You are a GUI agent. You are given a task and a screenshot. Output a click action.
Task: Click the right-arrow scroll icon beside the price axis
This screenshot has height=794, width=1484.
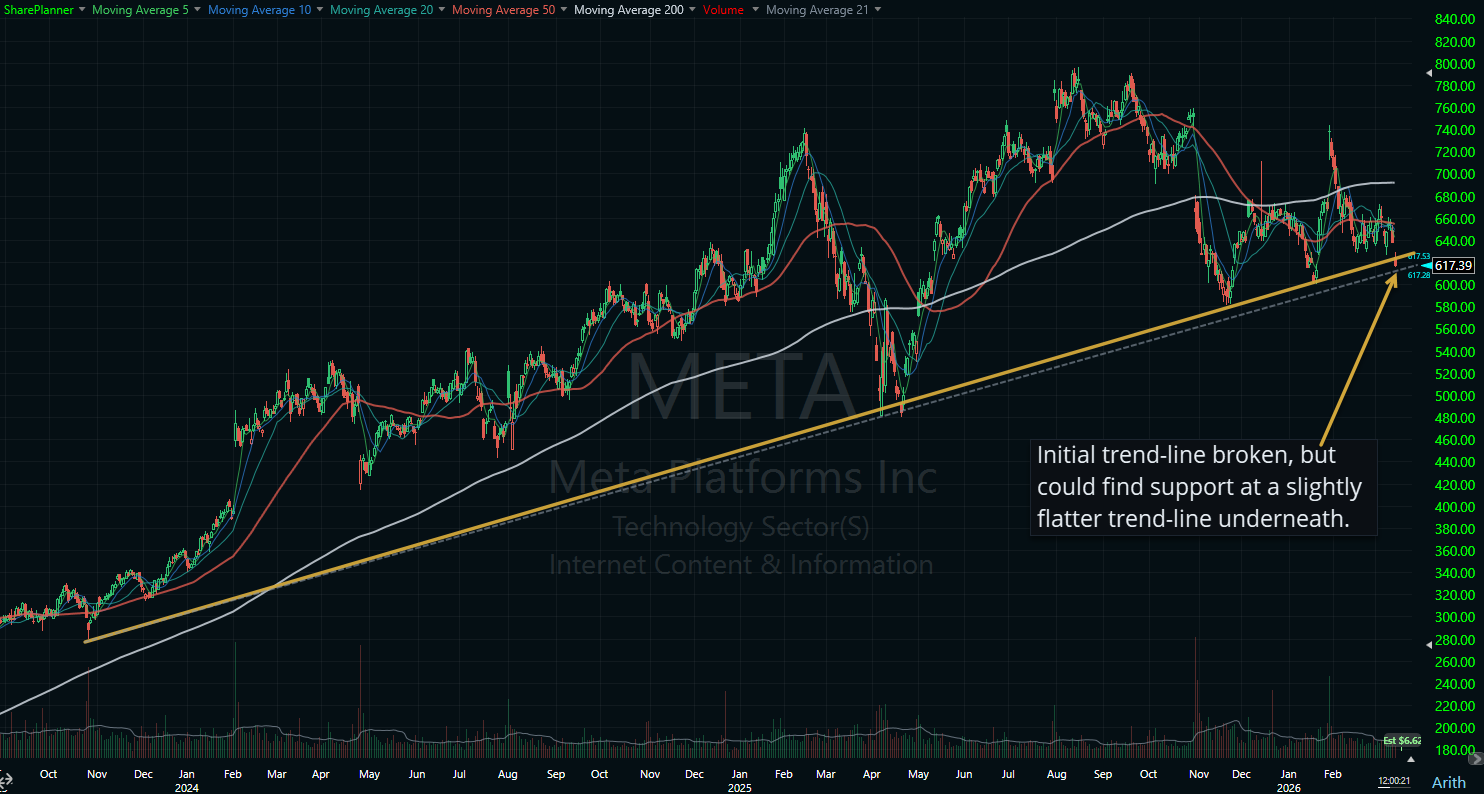[1476, 759]
